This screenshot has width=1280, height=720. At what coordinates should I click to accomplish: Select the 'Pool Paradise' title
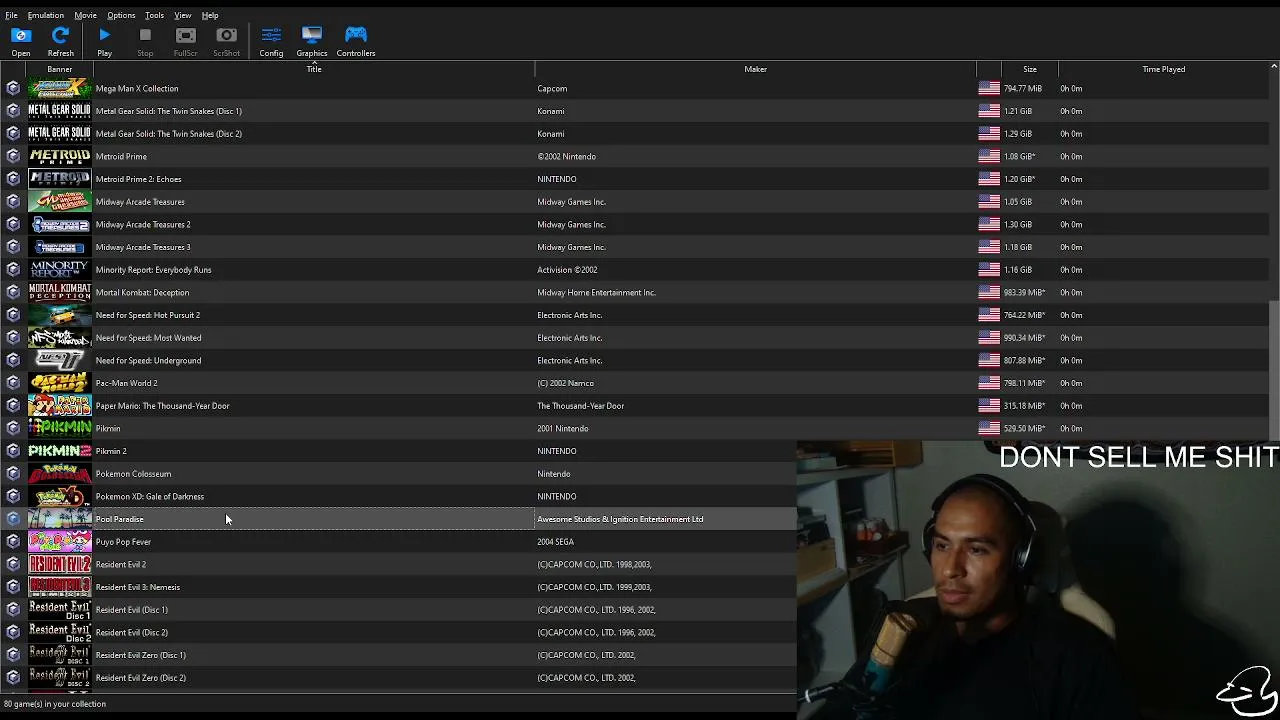click(x=120, y=519)
